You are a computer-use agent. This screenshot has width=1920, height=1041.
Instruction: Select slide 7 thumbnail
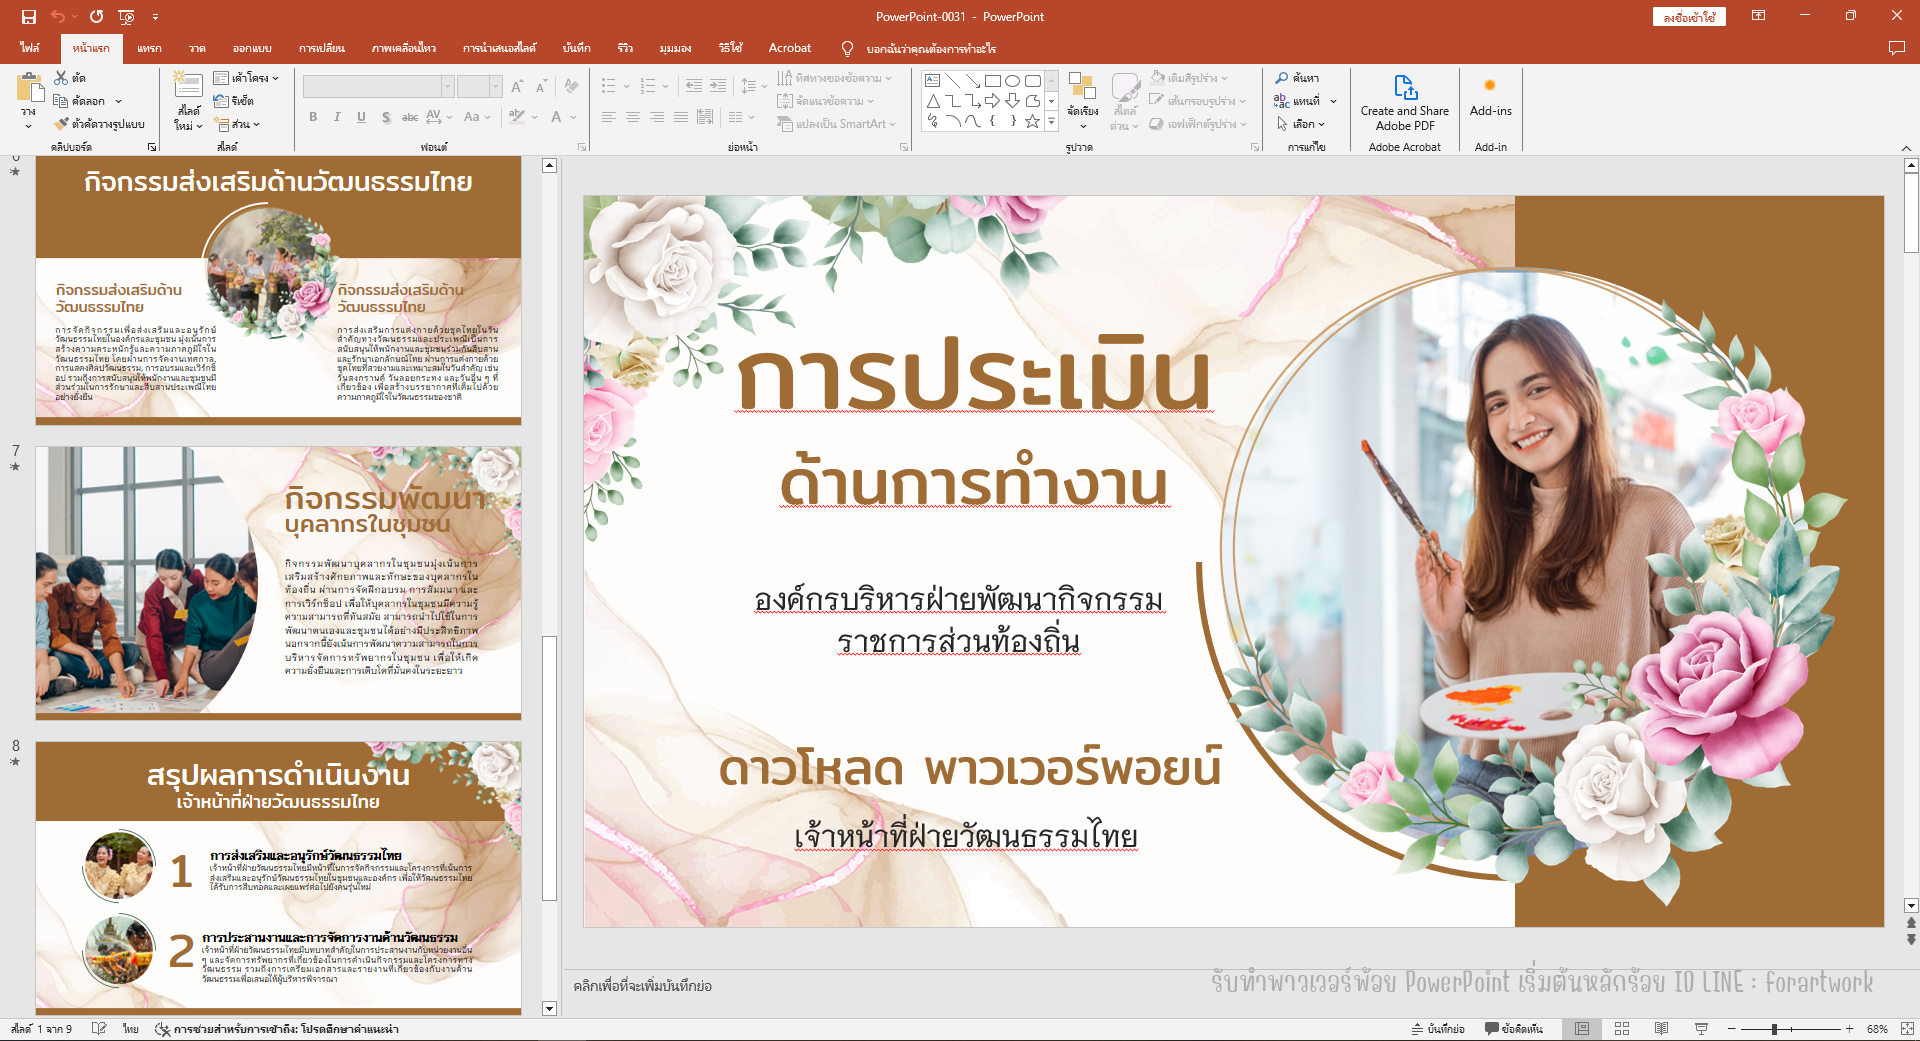(278, 583)
